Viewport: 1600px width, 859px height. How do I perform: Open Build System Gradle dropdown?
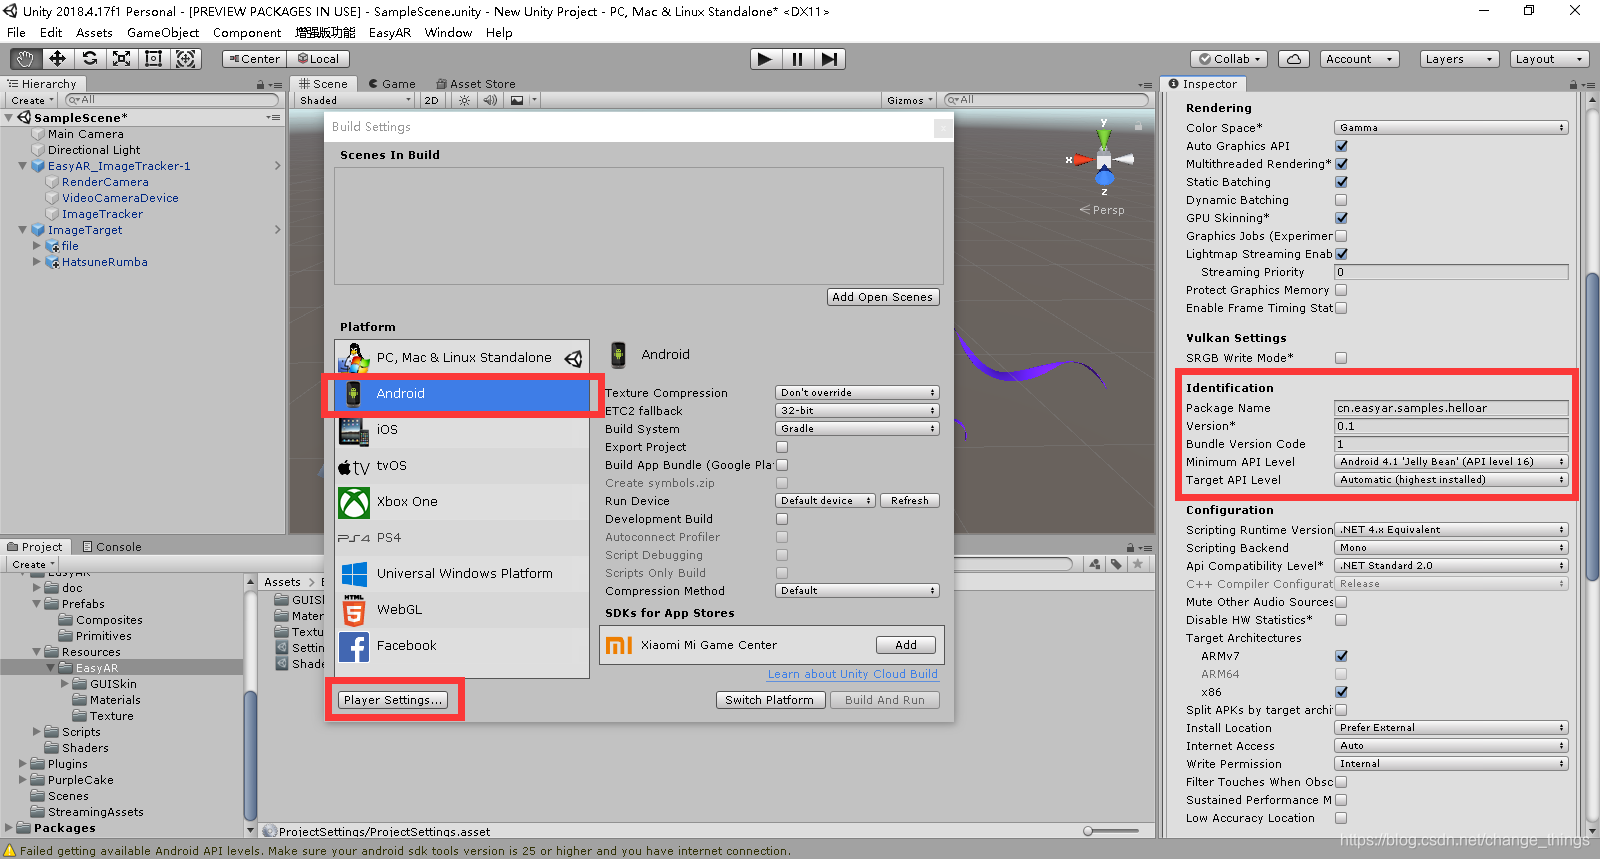coord(857,429)
